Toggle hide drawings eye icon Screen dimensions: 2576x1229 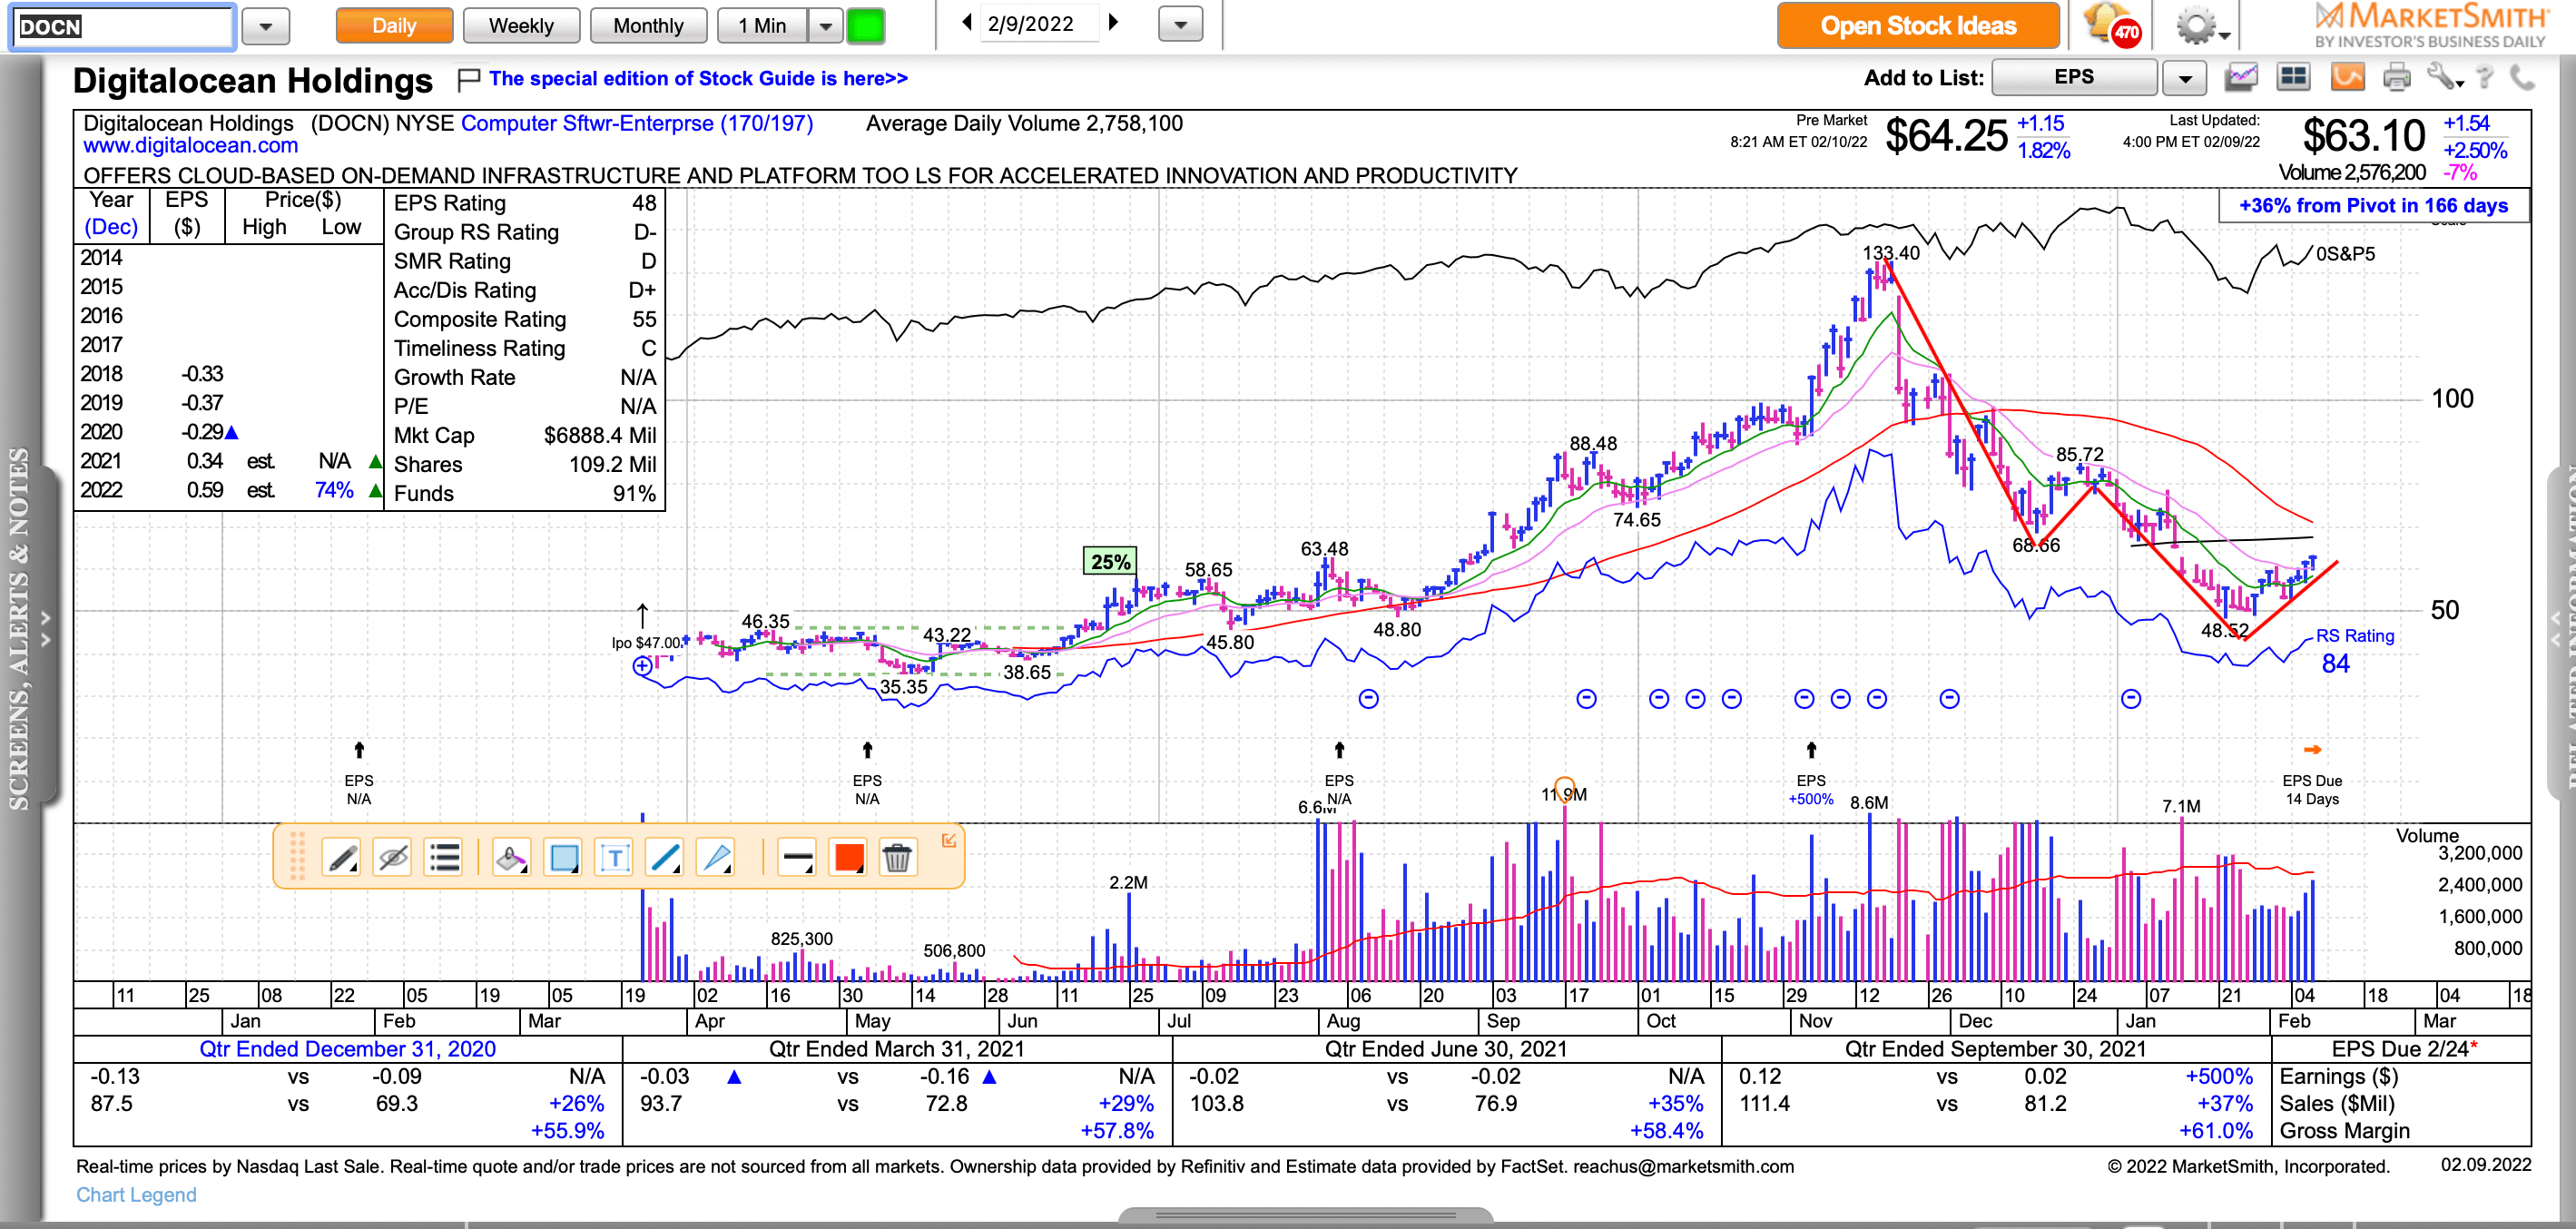[x=392, y=857]
